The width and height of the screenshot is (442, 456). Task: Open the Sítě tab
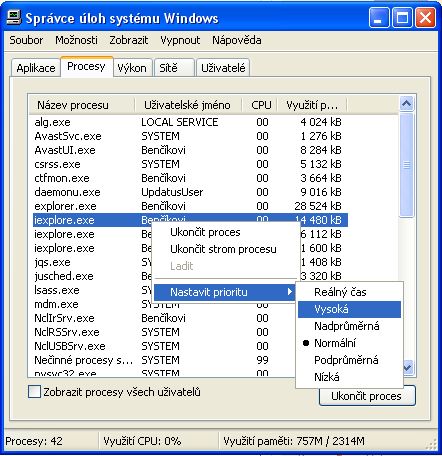tap(174, 68)
